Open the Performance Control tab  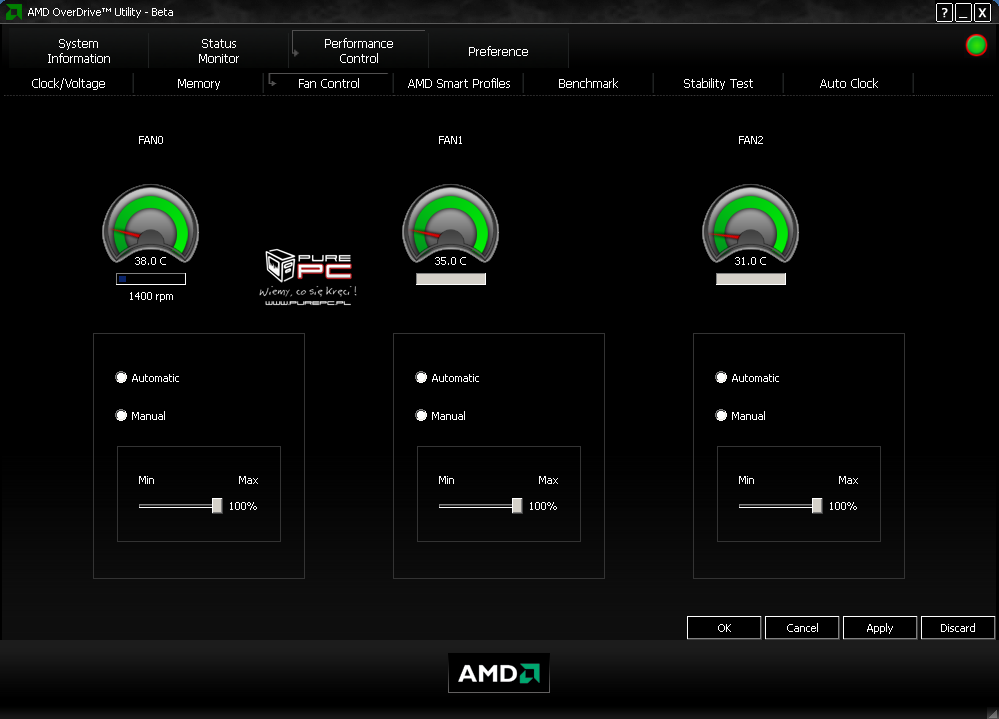[x=359, y=51]
